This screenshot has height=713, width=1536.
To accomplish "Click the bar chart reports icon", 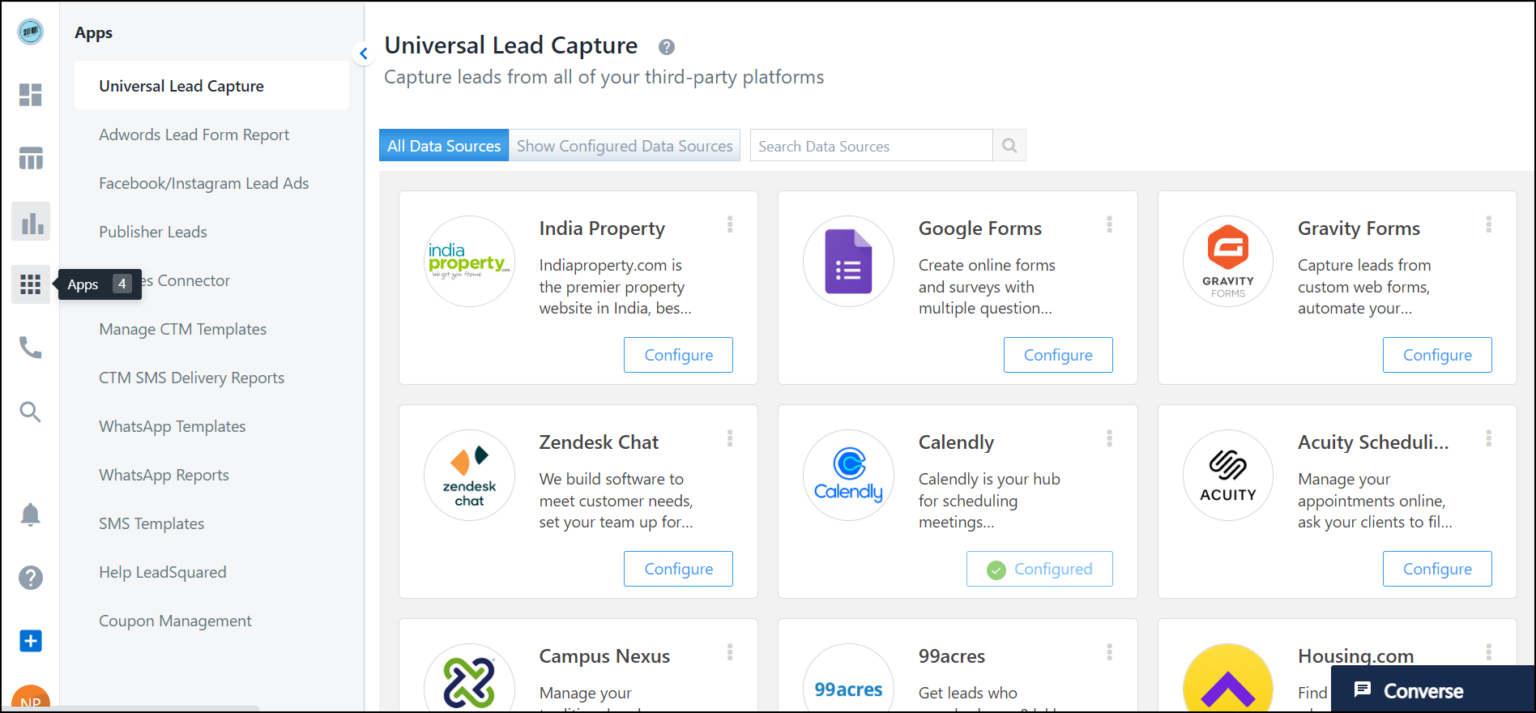I will tap(31, 222).
